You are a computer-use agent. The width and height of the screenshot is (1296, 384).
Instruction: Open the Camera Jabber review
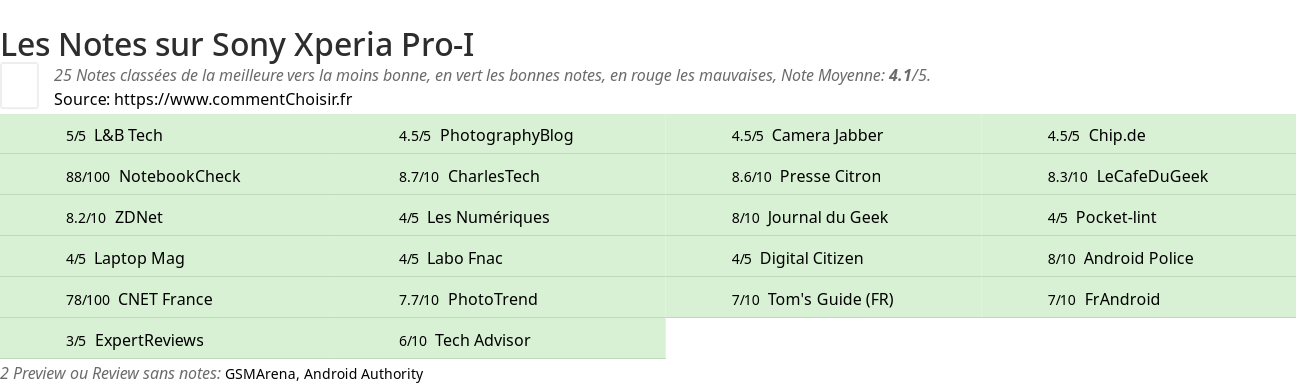point(823,135)
